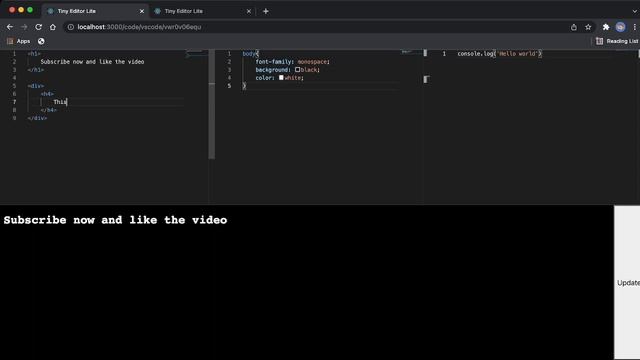Viewport: 640px width, 360px height.
Task: Click the 'font-family: monospace' CSS line
Action: click(292, 62)
